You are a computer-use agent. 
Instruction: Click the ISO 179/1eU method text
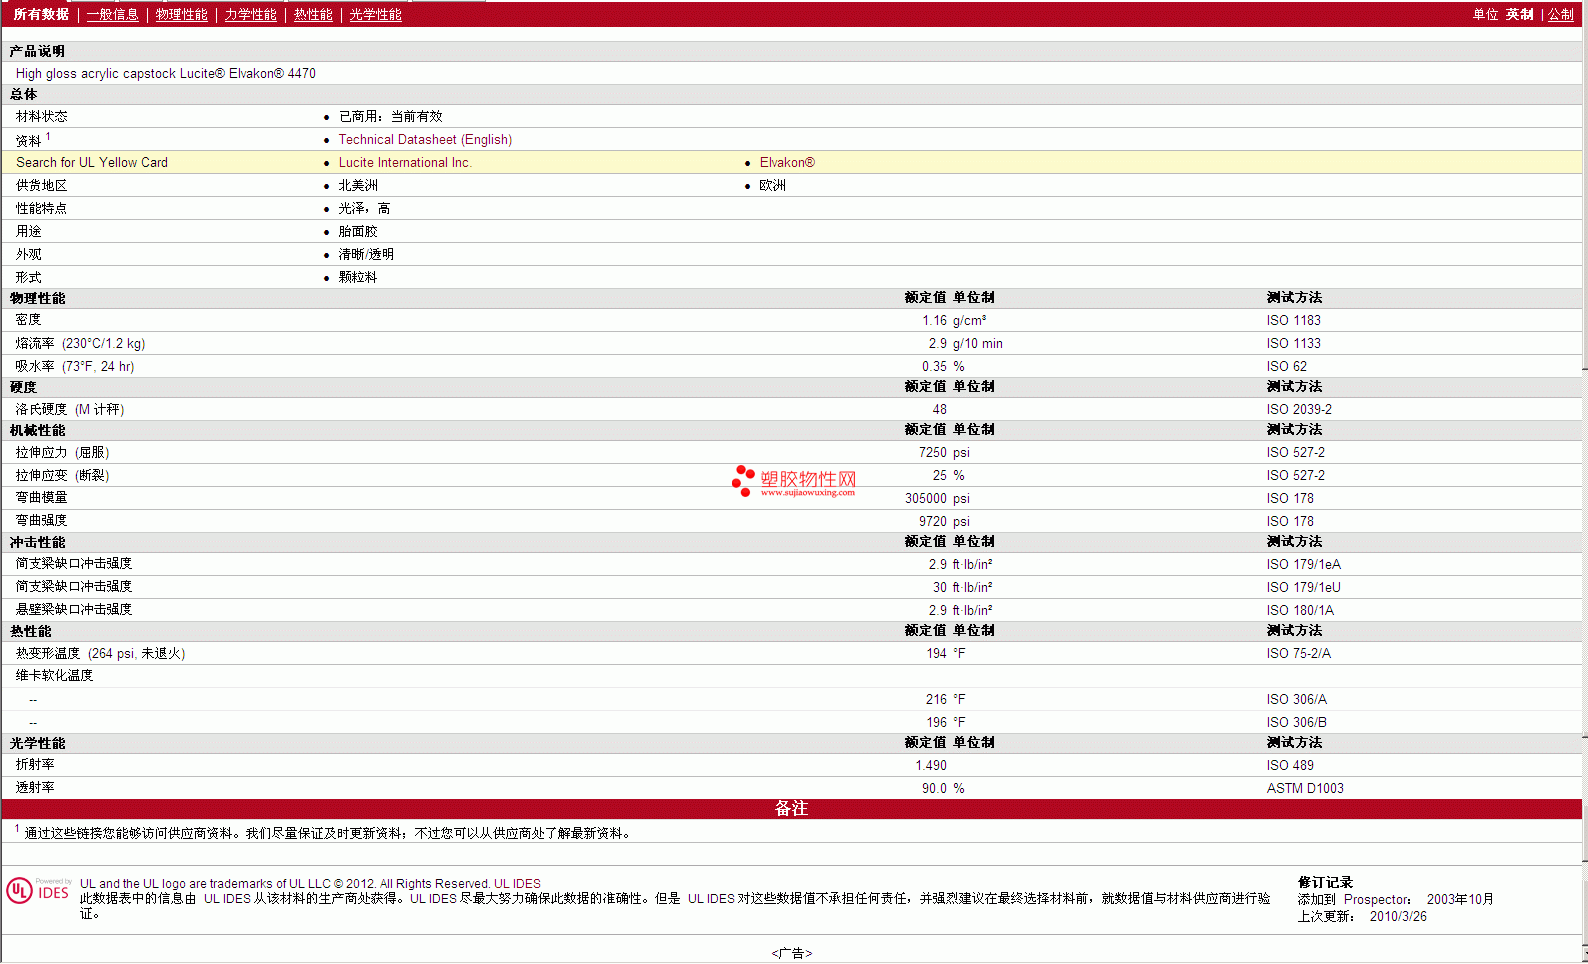[x=1303, y=588]
